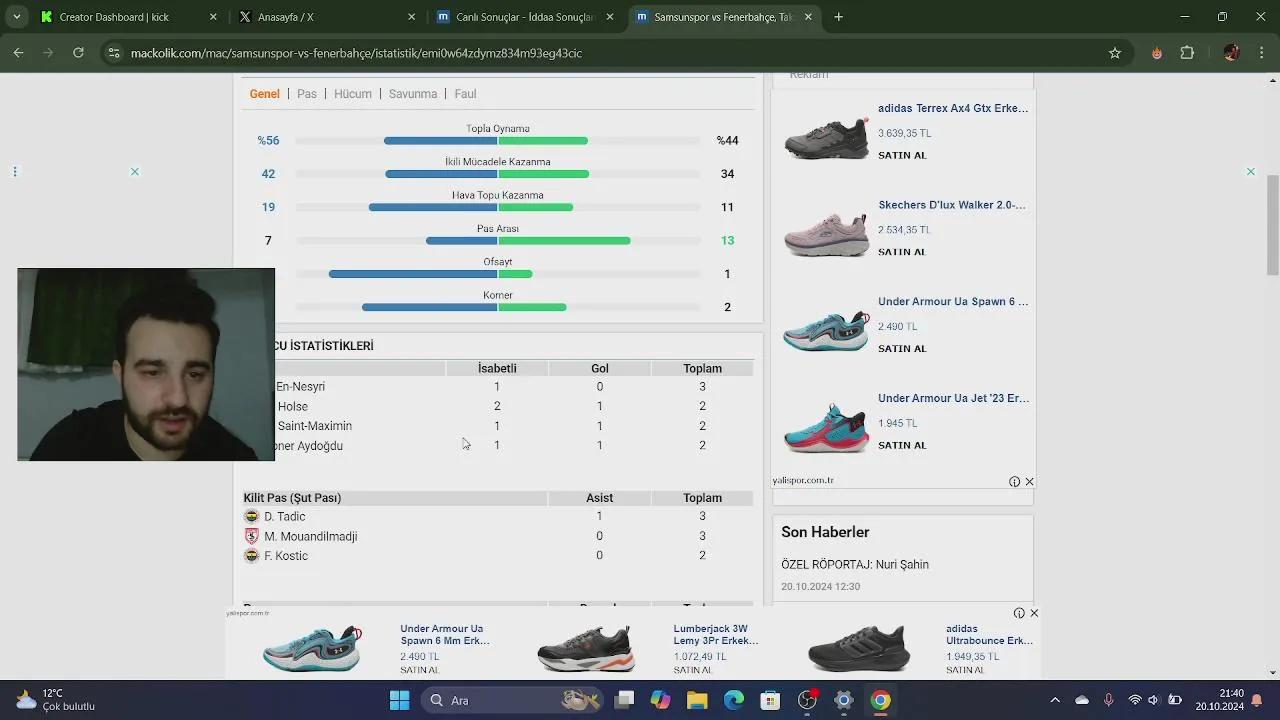Bookmark this page with star icon

(1115, 53)
